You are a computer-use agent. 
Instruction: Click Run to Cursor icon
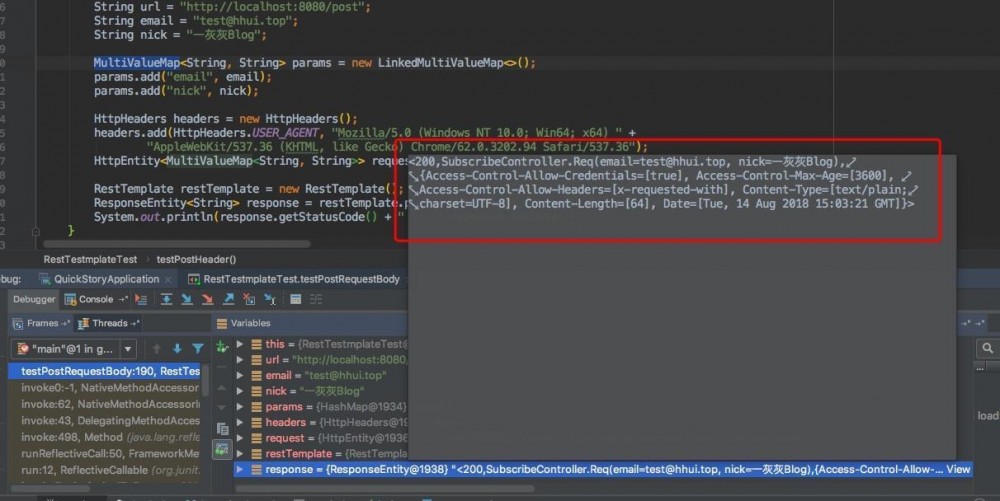270,299
